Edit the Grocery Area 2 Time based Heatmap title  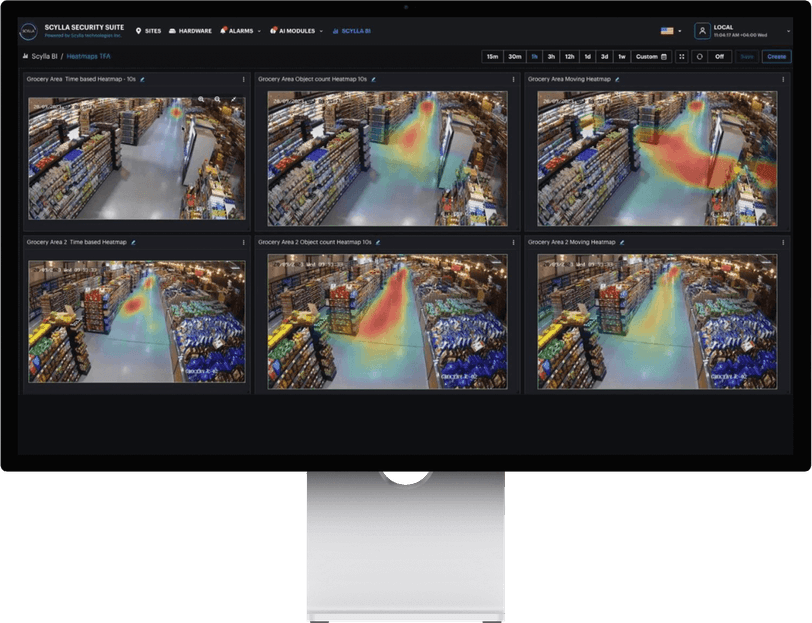pos(134,242)
